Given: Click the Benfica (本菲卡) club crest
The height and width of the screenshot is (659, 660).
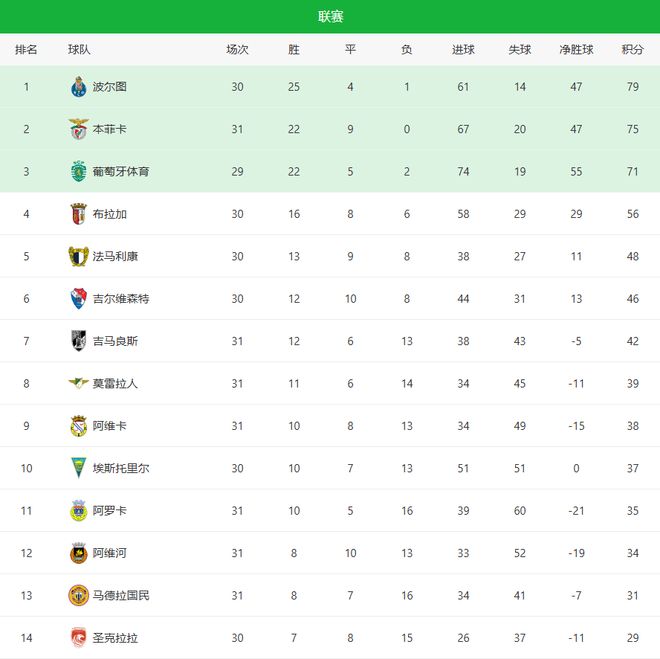Looking at the screenshot, I should coord(78,129).
